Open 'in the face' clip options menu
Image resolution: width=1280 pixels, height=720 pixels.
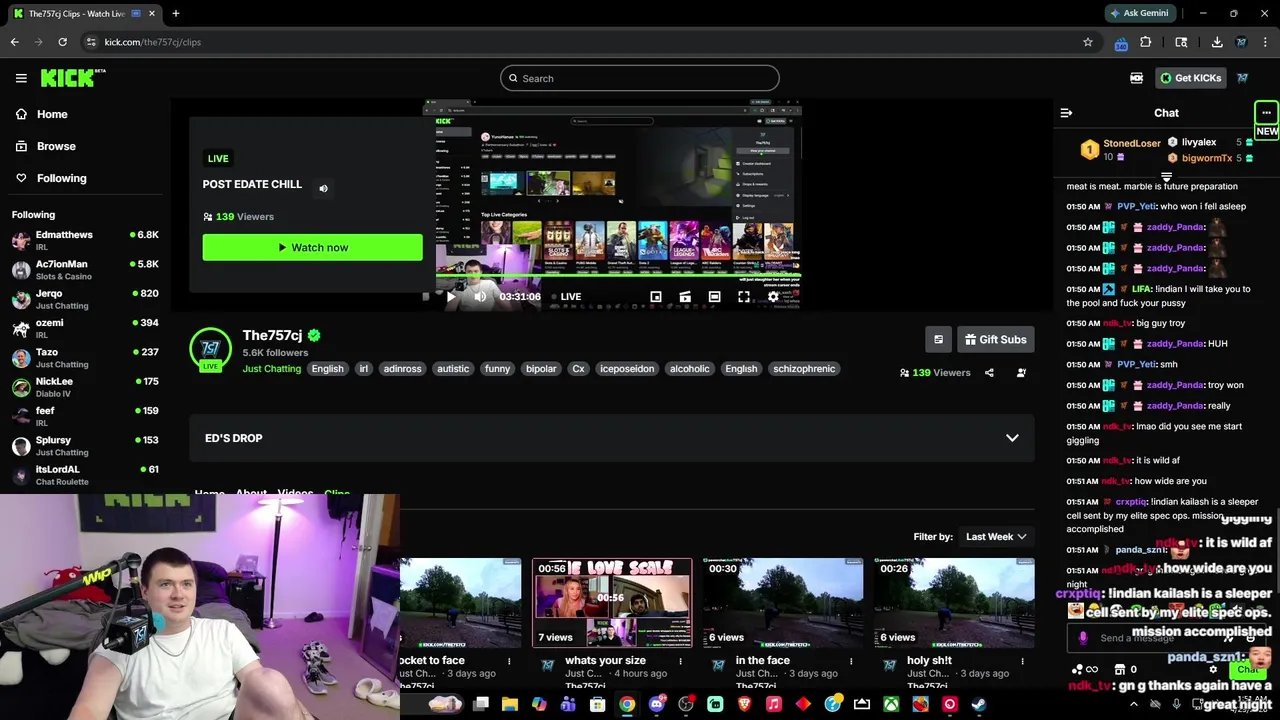point(851,661)
